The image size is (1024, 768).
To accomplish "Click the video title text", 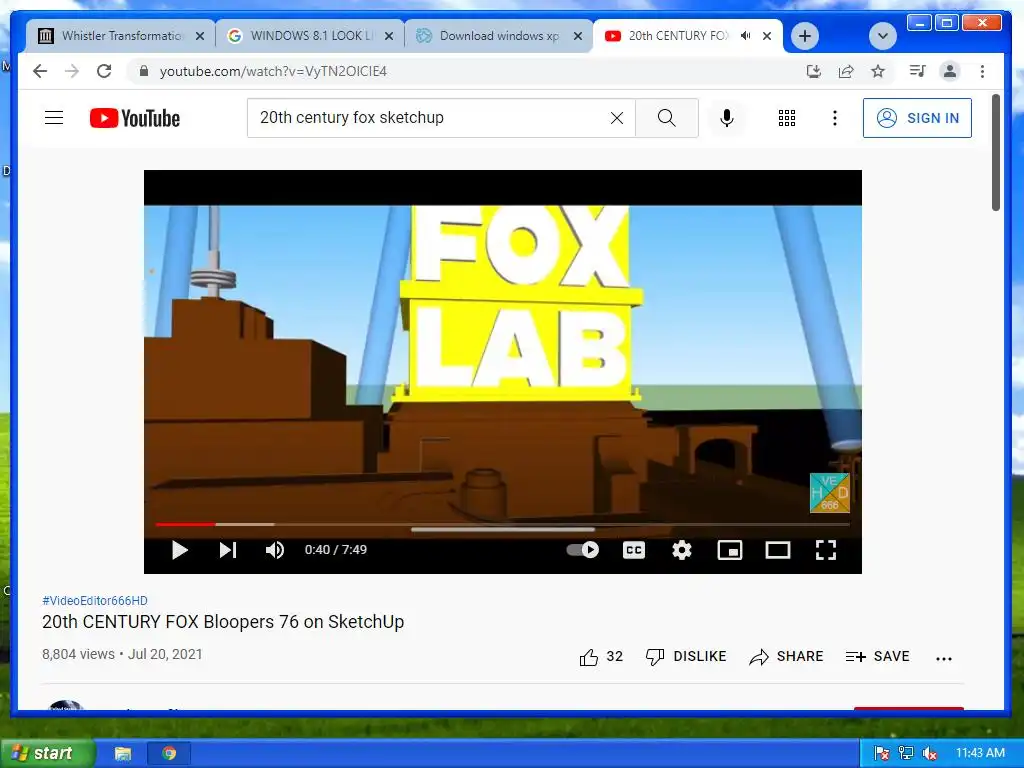I will pyautogui.click(x=223, y=622).
